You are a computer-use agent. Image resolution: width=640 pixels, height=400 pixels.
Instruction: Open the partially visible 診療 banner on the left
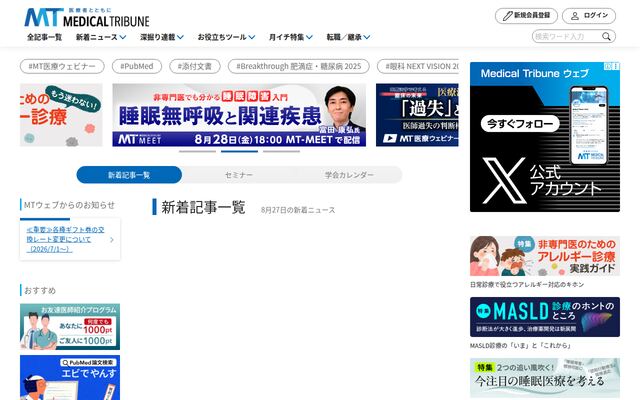61,115
